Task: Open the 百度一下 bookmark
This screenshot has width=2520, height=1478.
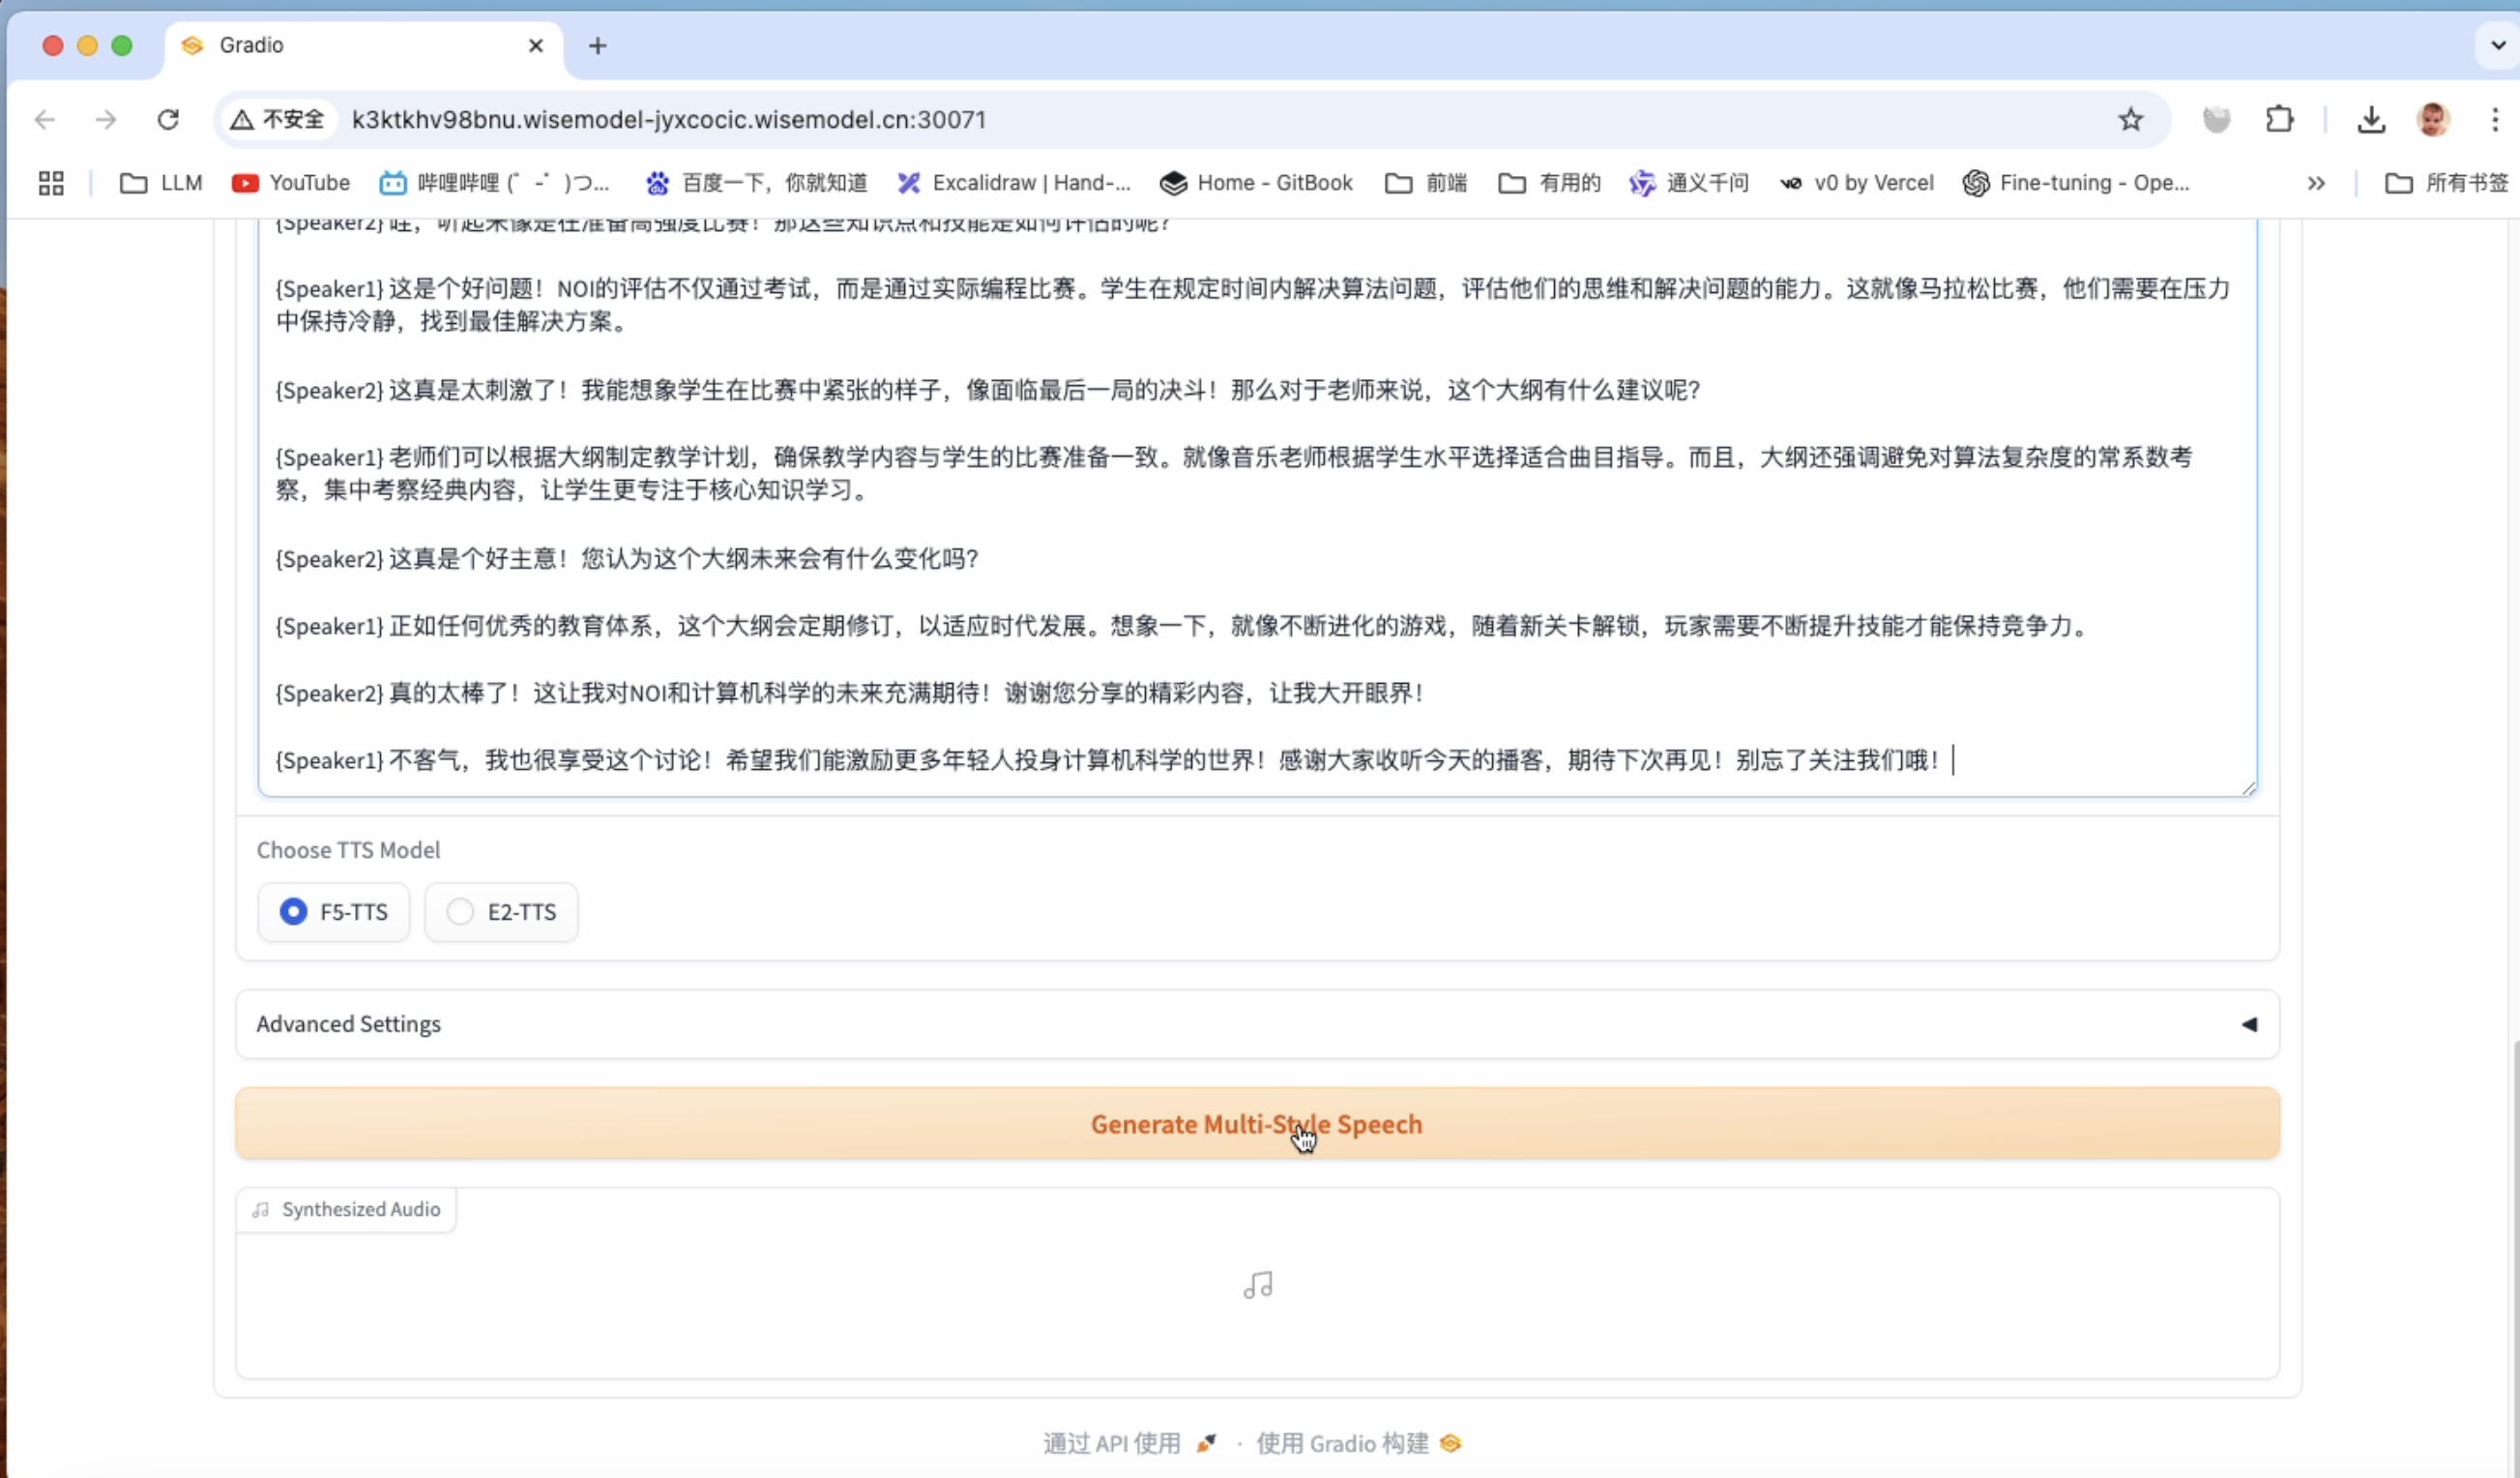Action: 757,182
